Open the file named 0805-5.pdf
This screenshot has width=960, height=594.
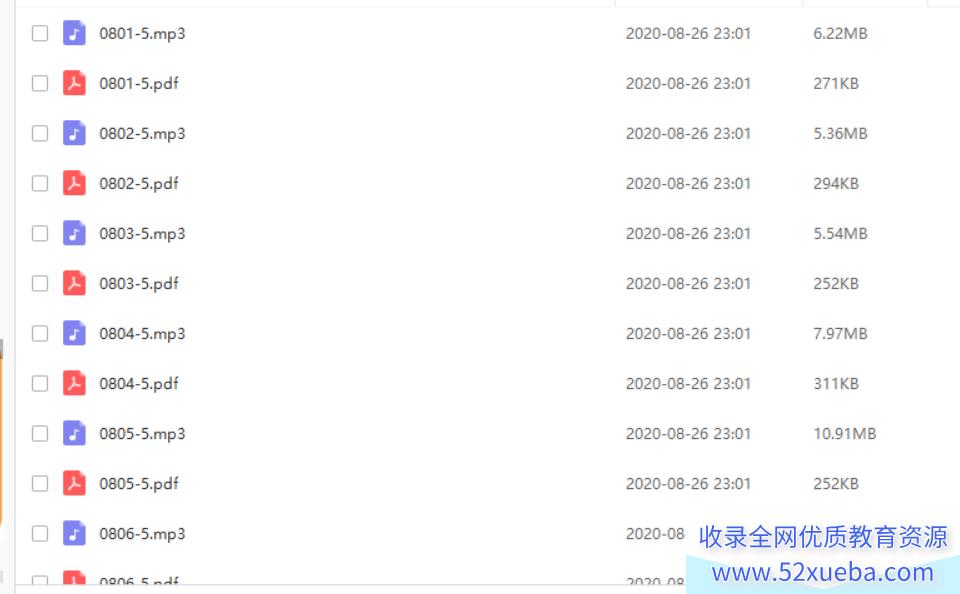click(139, 484)
